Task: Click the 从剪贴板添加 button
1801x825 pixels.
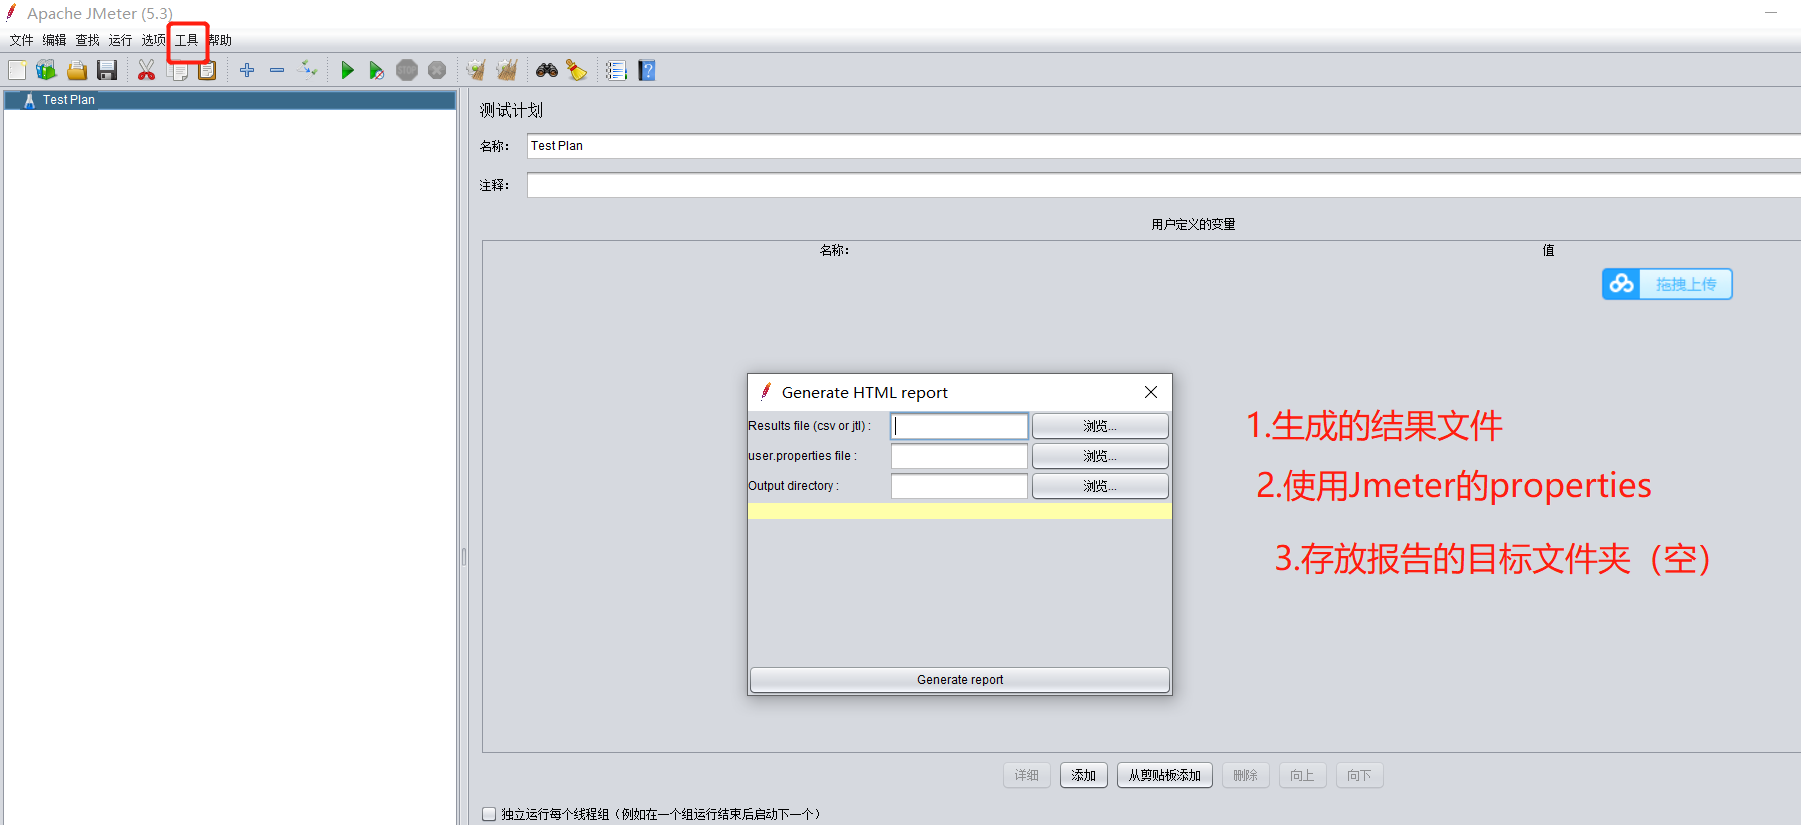Action: pos(1165,775)
